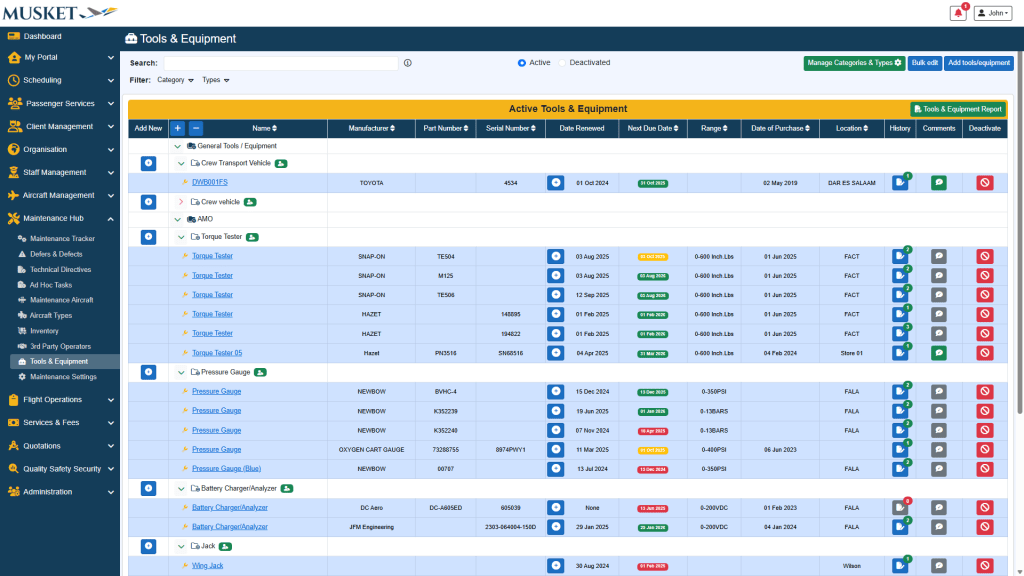Expand the Crew vehicle category
1024x576 pixels.
coord(180,202)
